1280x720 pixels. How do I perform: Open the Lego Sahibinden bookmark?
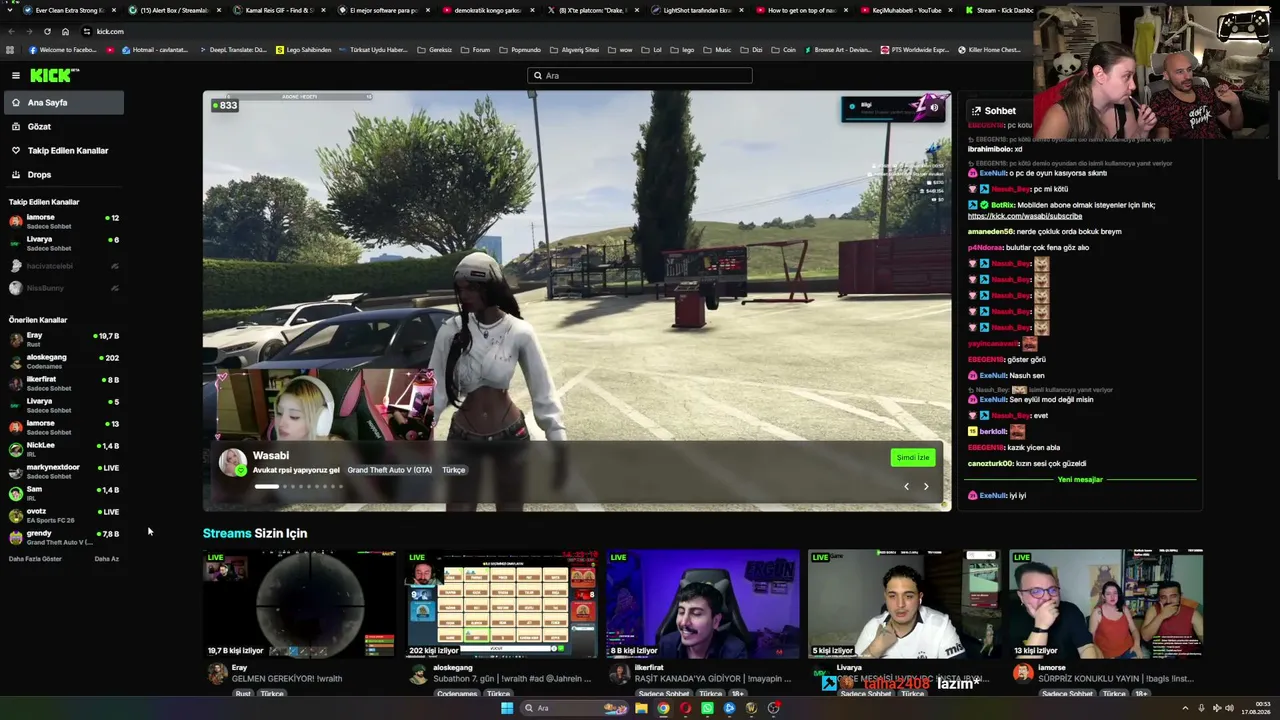coord(303,50)
